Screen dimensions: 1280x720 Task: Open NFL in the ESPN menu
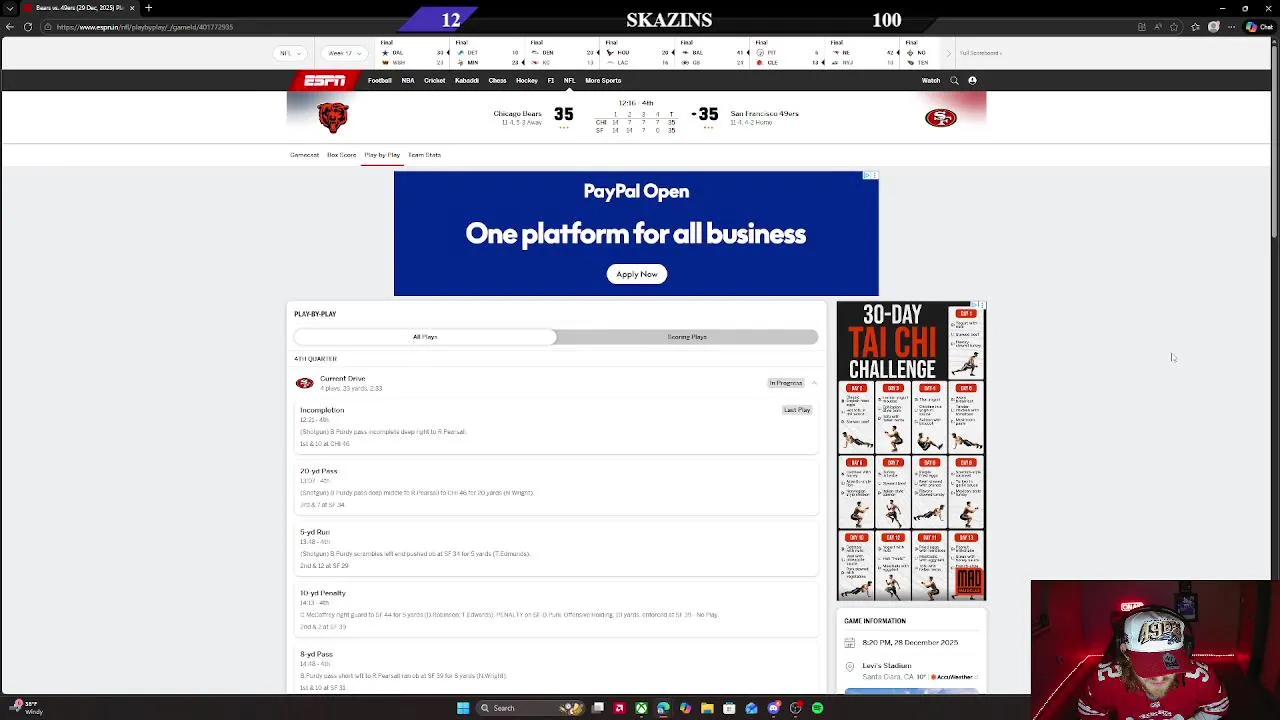tap(569, 80)
